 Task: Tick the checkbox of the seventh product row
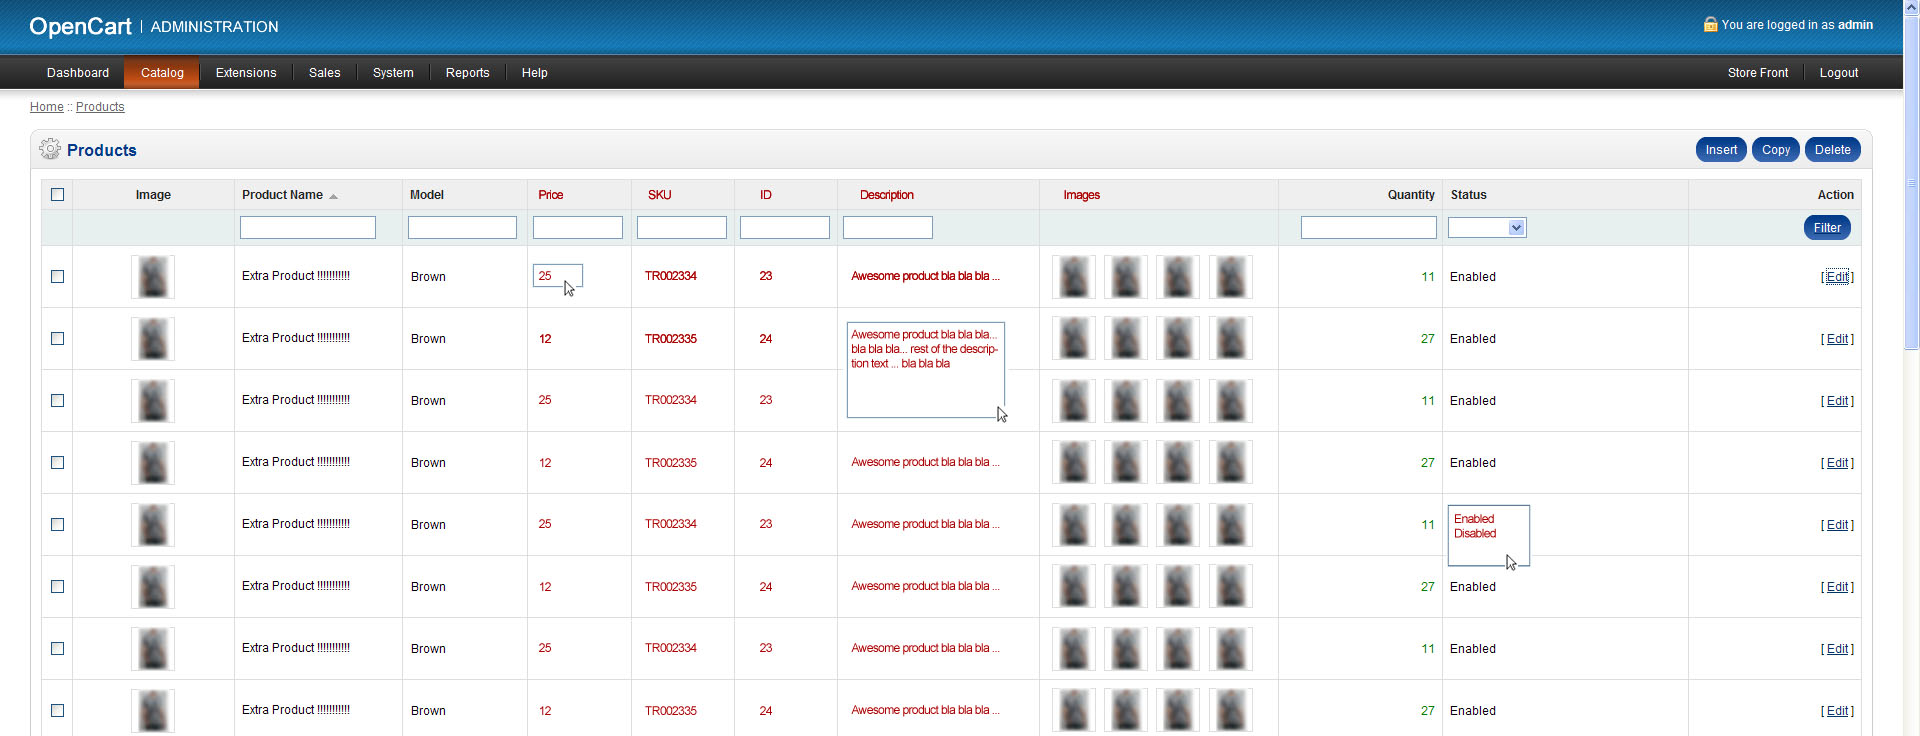[57, 649]
